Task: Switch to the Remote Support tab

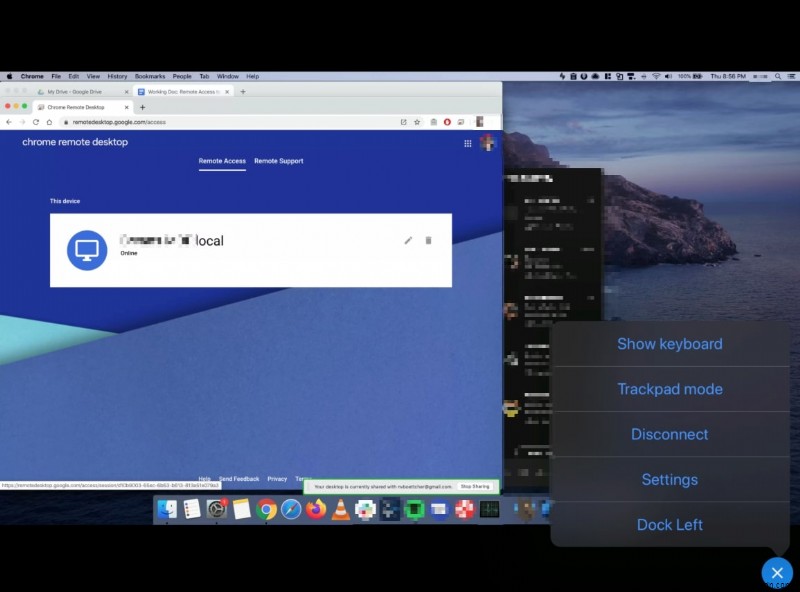Action: (278, 160)
